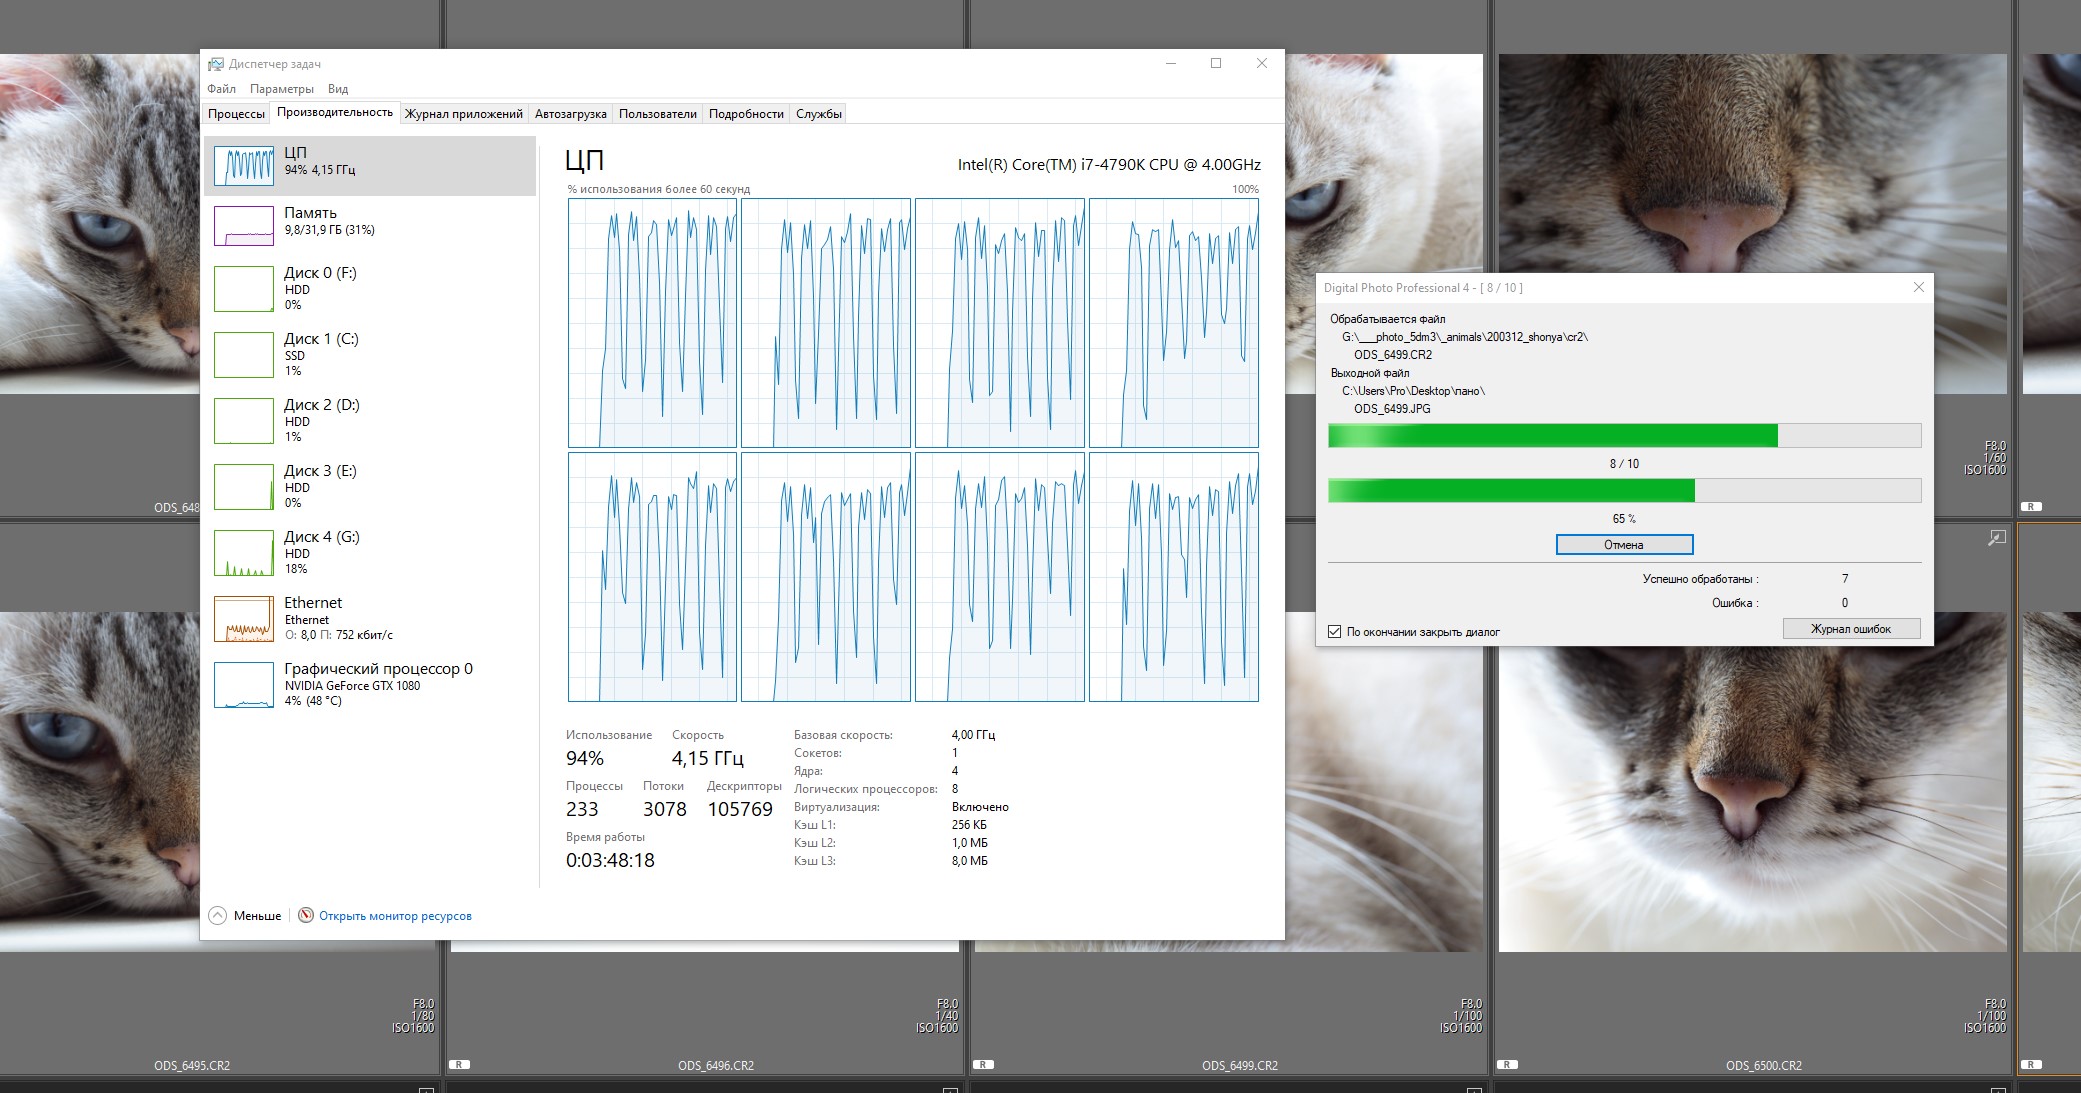
Task: Click the 65 % file progress bar
Action: click(x=1623, y=491)
